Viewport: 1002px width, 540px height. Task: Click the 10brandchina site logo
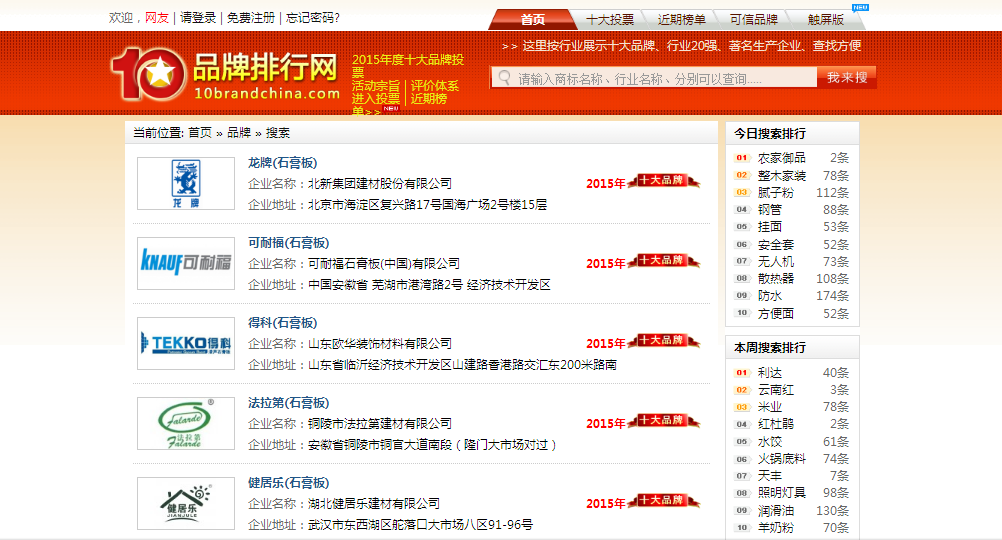click(x=225, y=75)
